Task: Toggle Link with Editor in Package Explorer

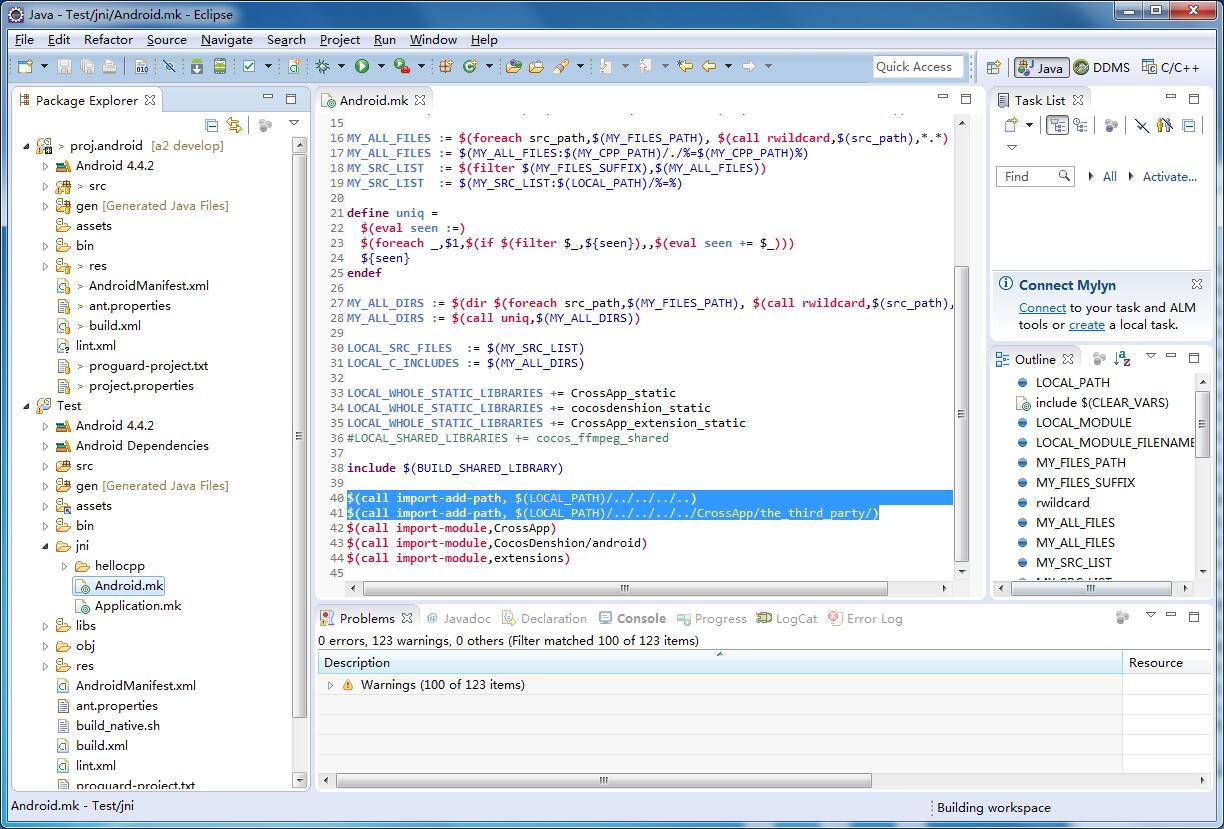Action: coord(234,125)
